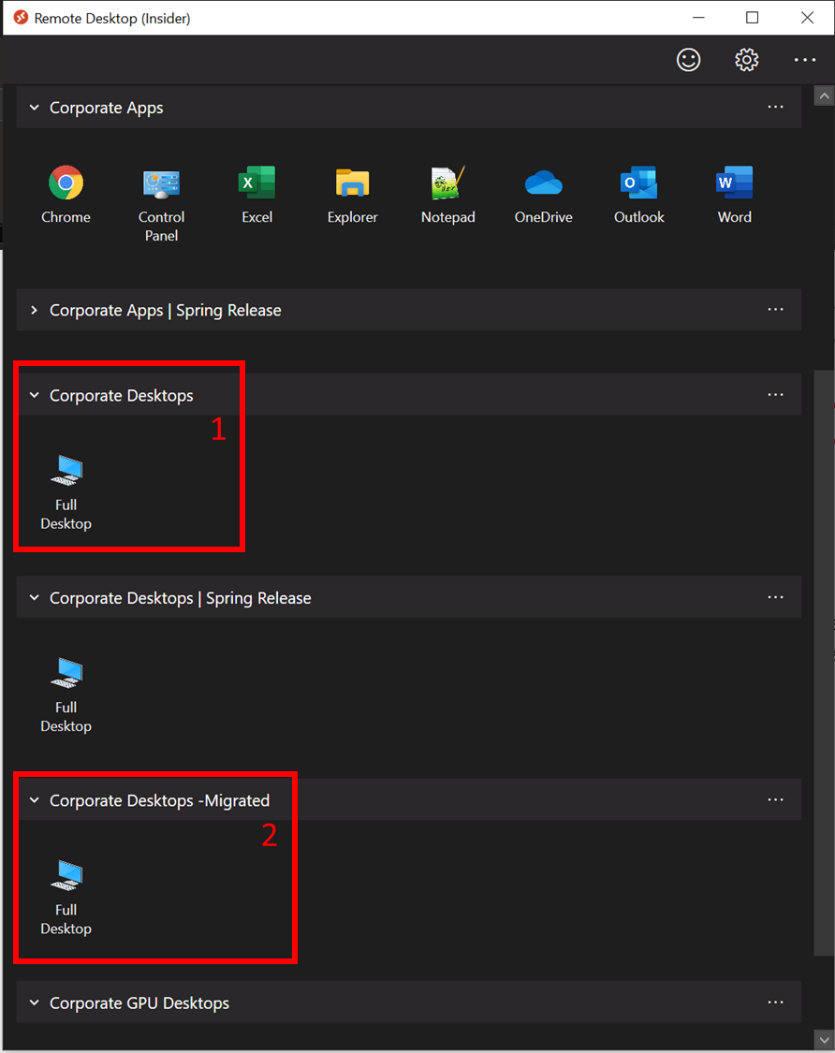Launch the Chrome remote app
The height and width of the screenshot is (1053, 835).
pyautogui.click(x=66, y=194)
